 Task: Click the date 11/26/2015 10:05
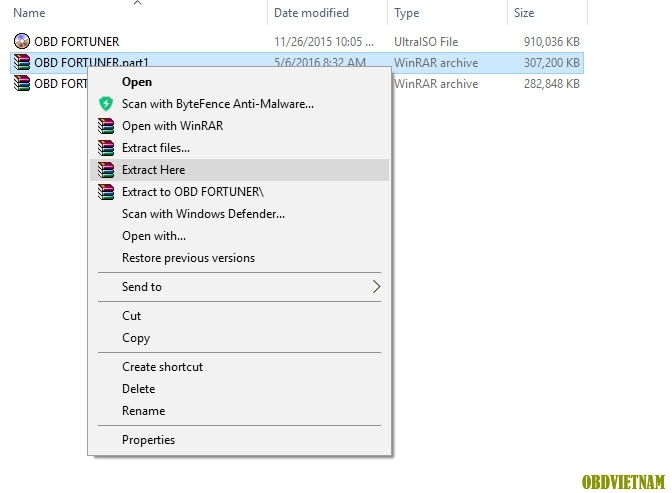[324, 42]
